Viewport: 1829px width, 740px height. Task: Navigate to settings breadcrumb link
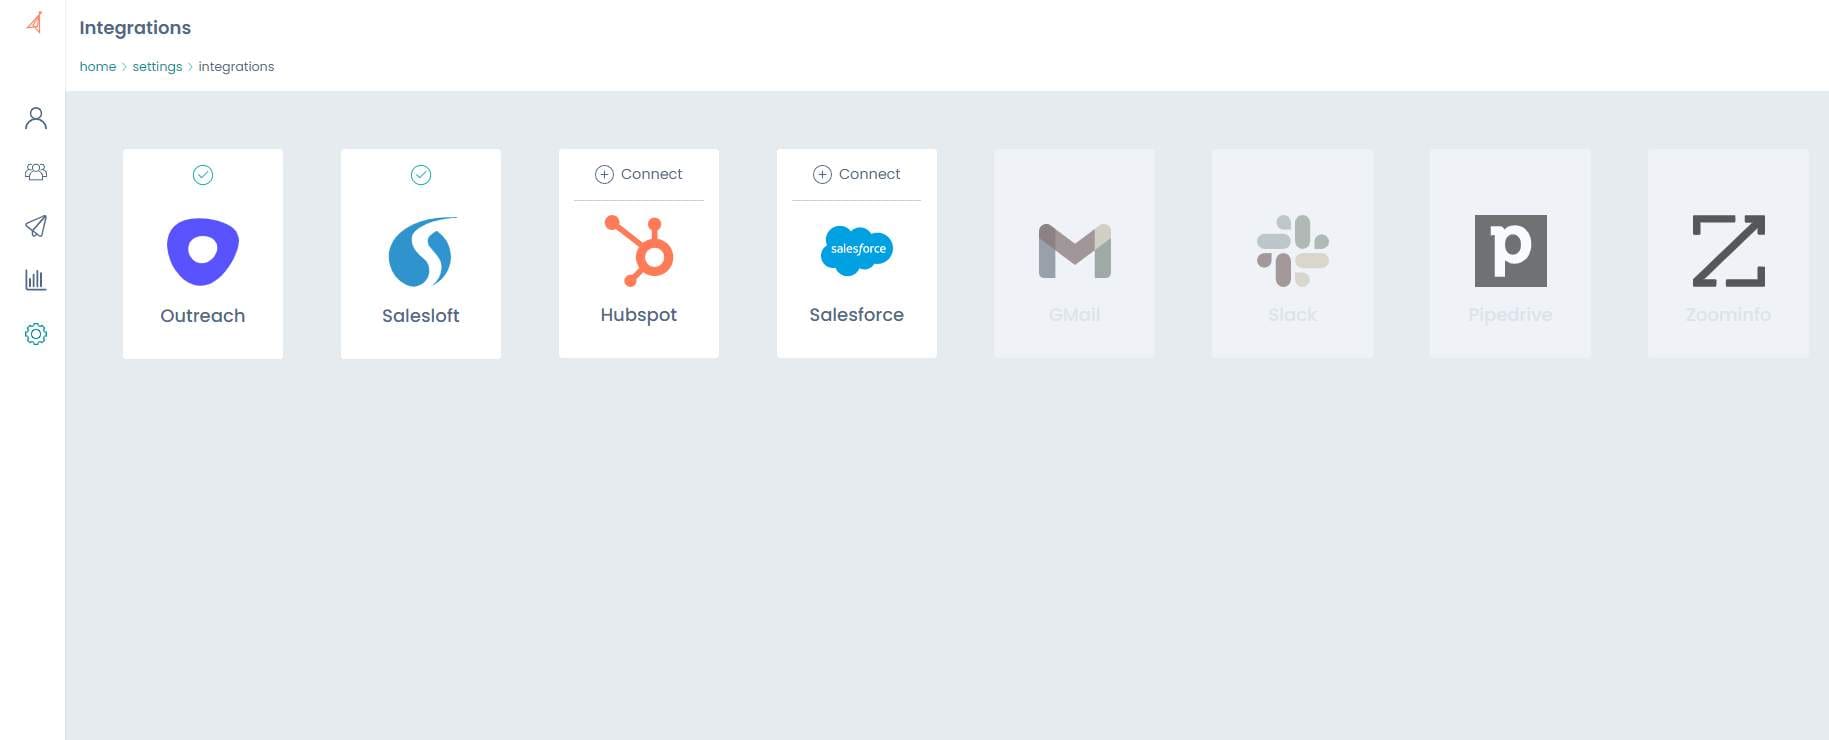click(157, 67)
